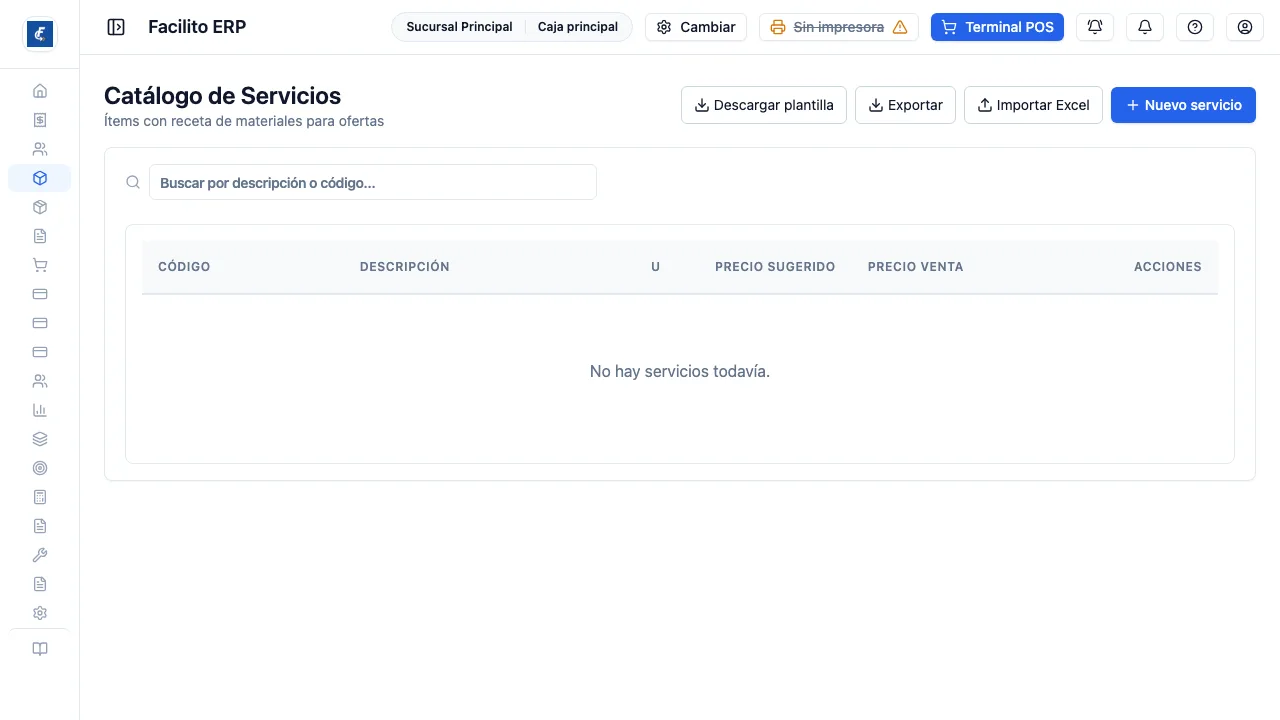Open the calculator sidebar icon
Screen dimensions: 1280x720
40,497
